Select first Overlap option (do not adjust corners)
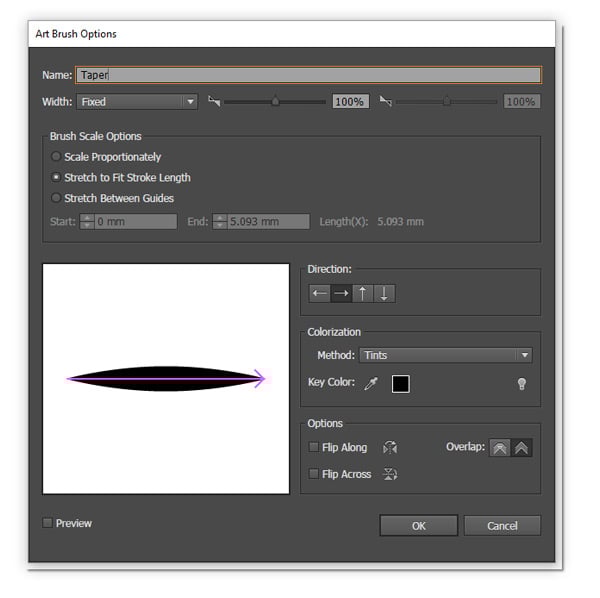The image size is (600, 598). click(500, 447)
